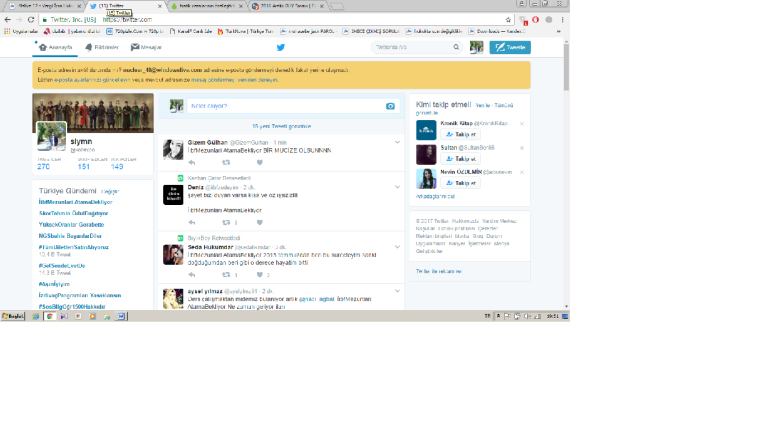Viewport: 760px width, 429px height.
Task: Click Twitter ile reklam ver link
Action: coord(439,271)
